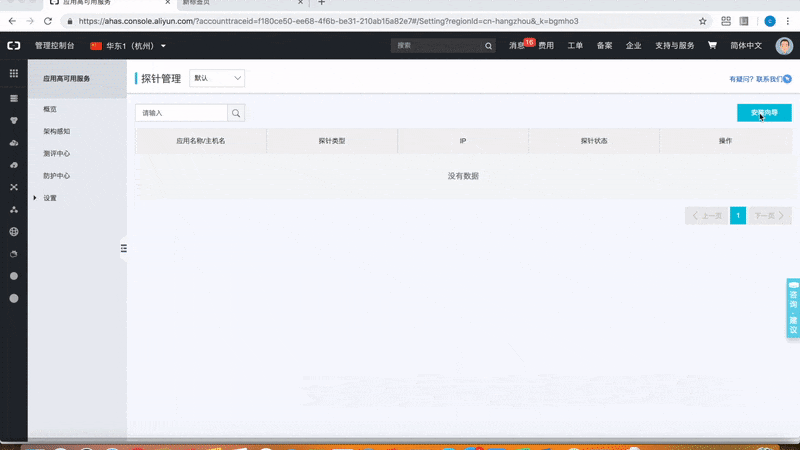Collapse sidebar using the handle toggle

click(x=124, y=248)
